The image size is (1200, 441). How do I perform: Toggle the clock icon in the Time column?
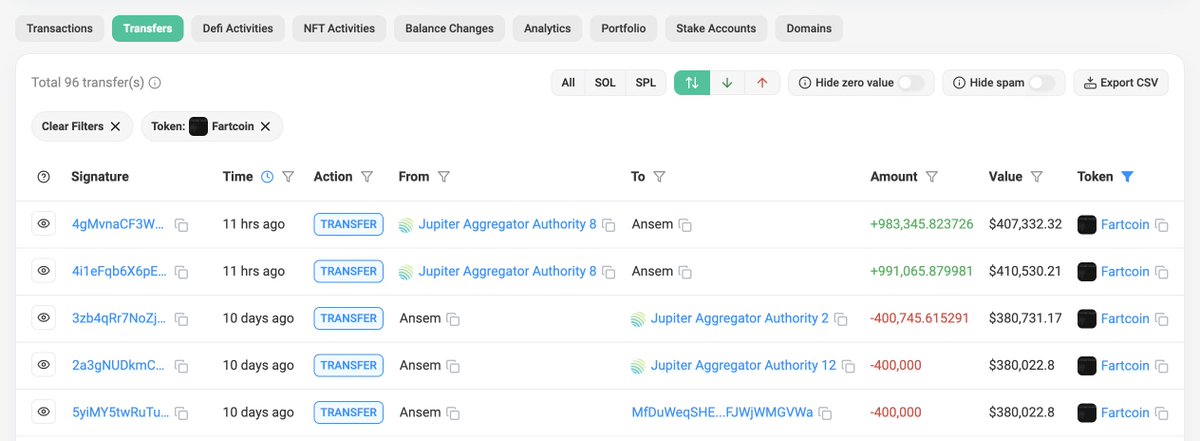tap(267, 177)
